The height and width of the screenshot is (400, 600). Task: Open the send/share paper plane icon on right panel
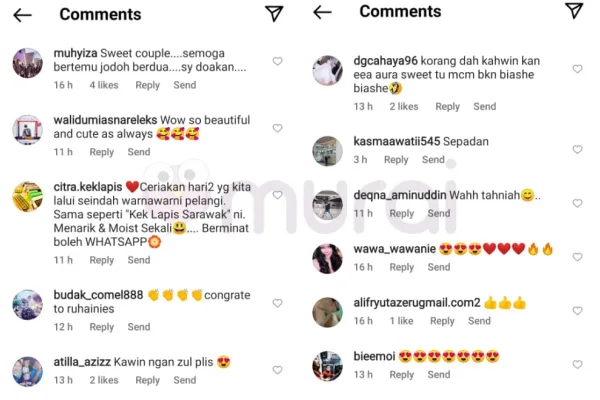click(574, 10)
